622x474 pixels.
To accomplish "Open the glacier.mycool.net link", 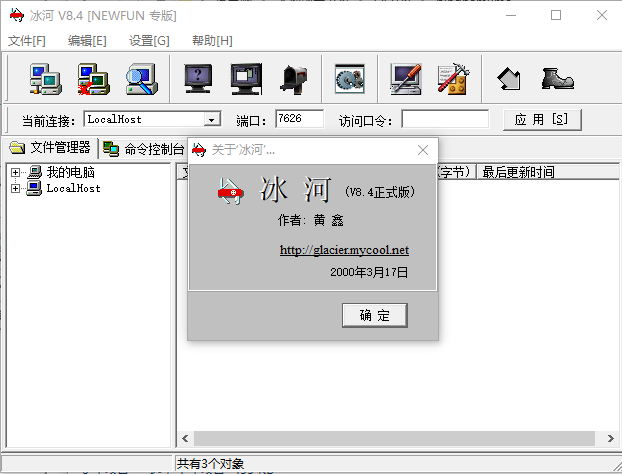I will tap(344, 250).
